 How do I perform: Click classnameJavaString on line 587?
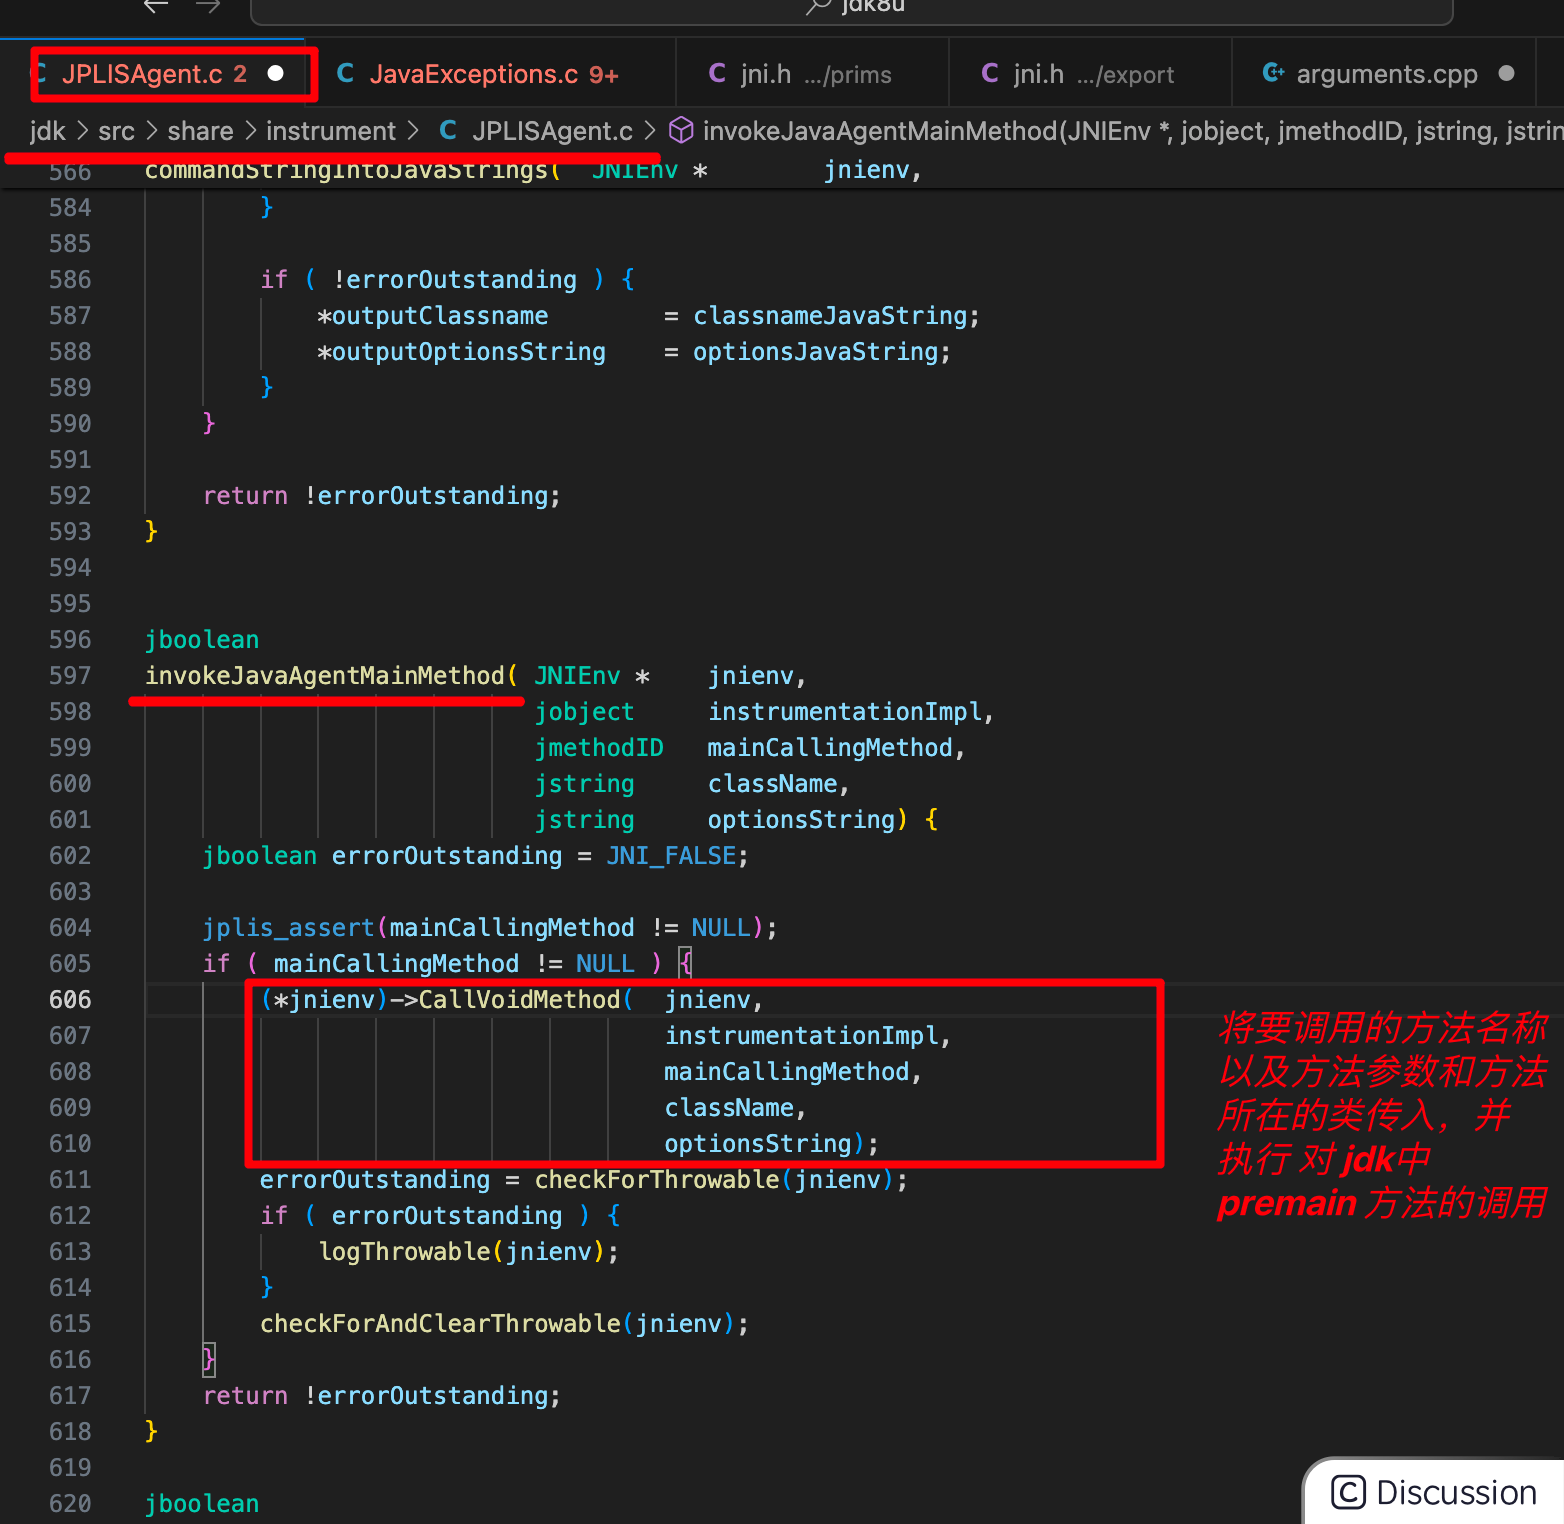click(830, 315)
